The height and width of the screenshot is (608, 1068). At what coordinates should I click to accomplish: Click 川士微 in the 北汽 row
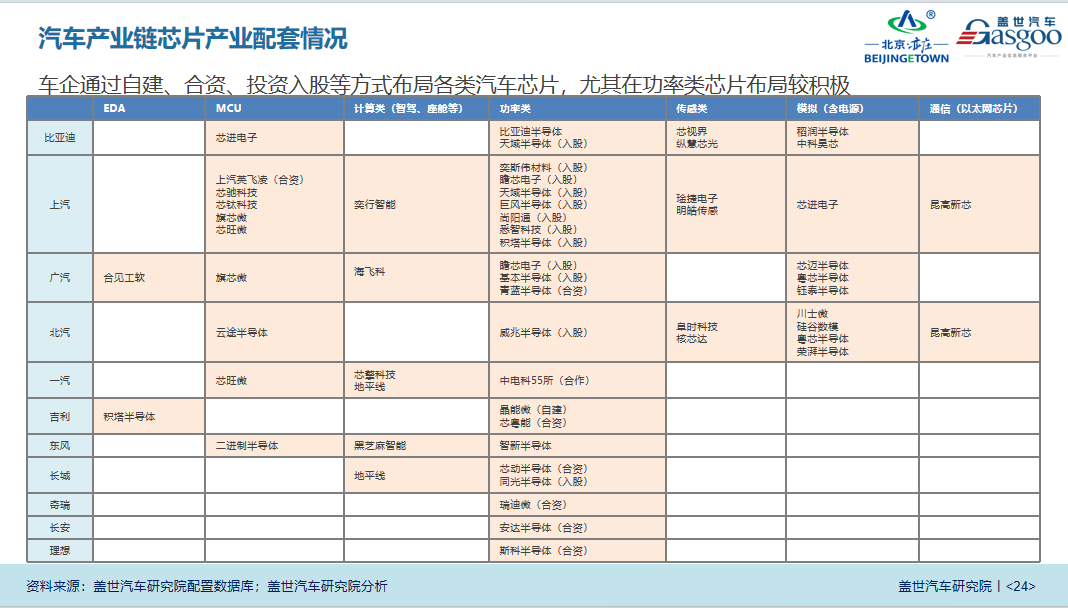click(x=812, y=313)
